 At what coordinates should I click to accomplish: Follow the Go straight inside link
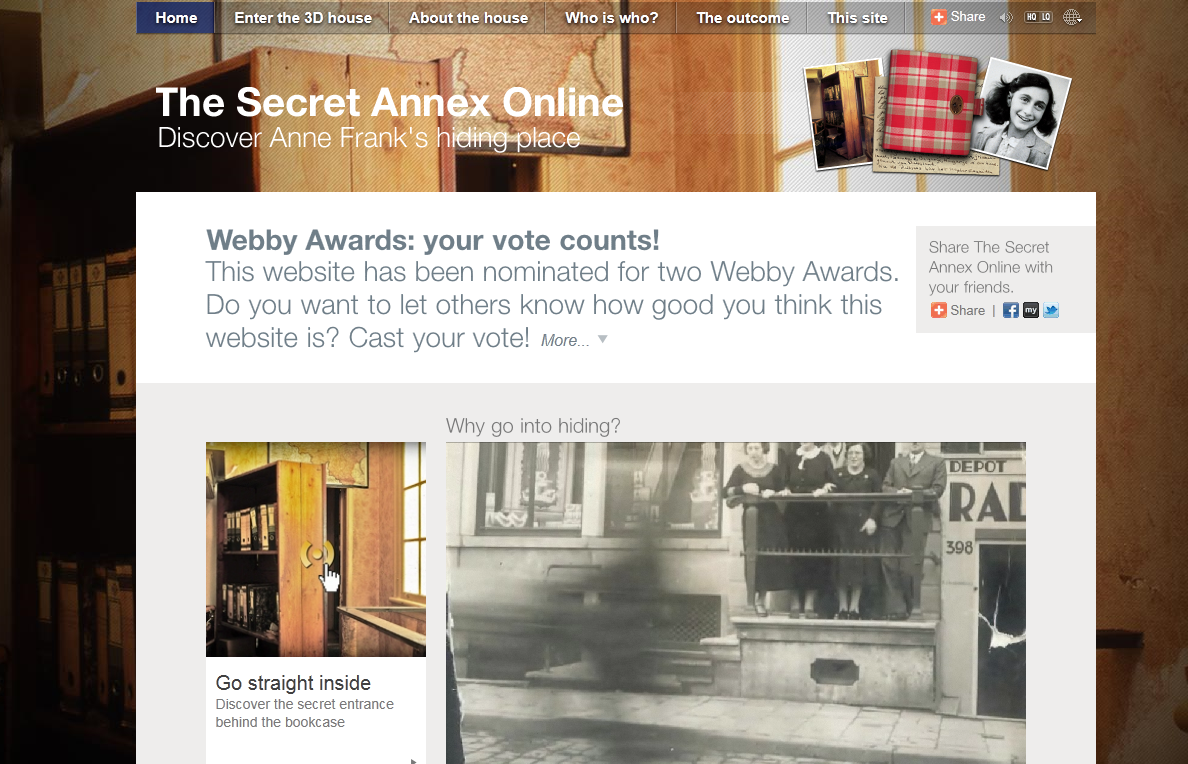pyautogui.click(x=293, y=683)
